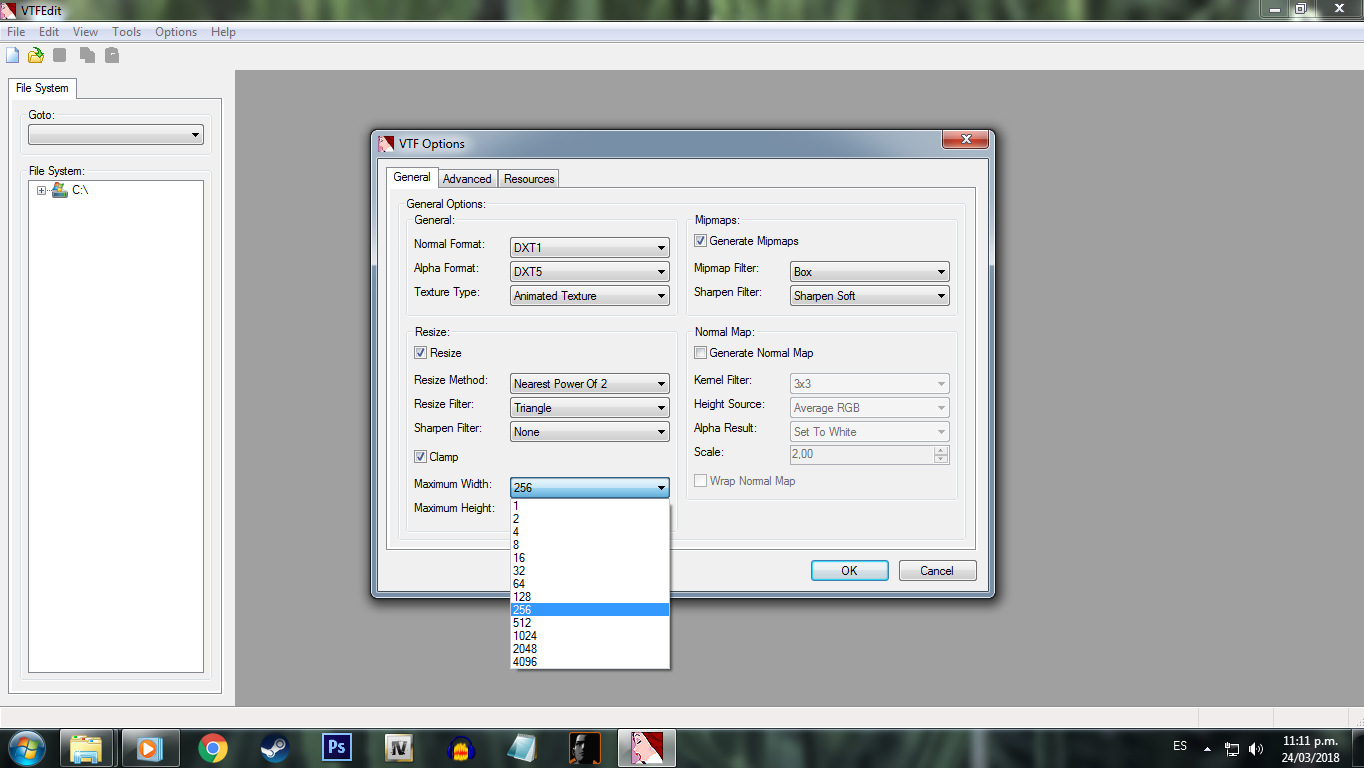
Task: Launch the media player from the taskbar
Action: (x=149, y=748)
